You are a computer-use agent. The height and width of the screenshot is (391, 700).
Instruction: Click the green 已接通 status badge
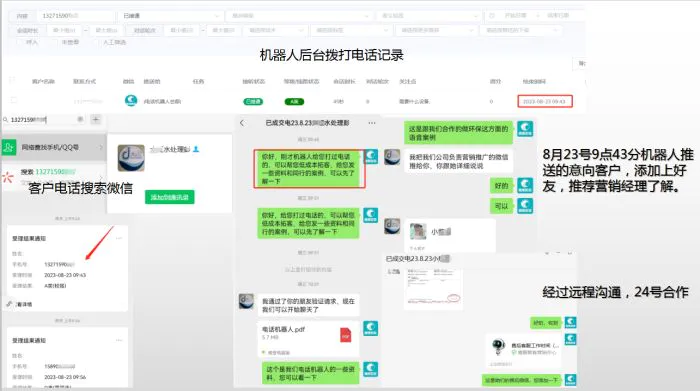(253, 102)
